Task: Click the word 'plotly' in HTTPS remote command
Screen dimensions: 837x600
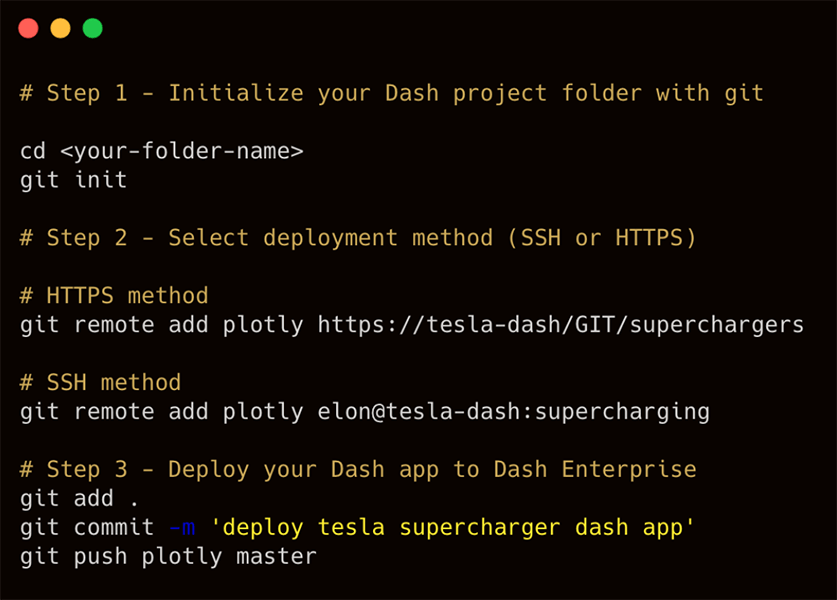Action: click(263, 326)
